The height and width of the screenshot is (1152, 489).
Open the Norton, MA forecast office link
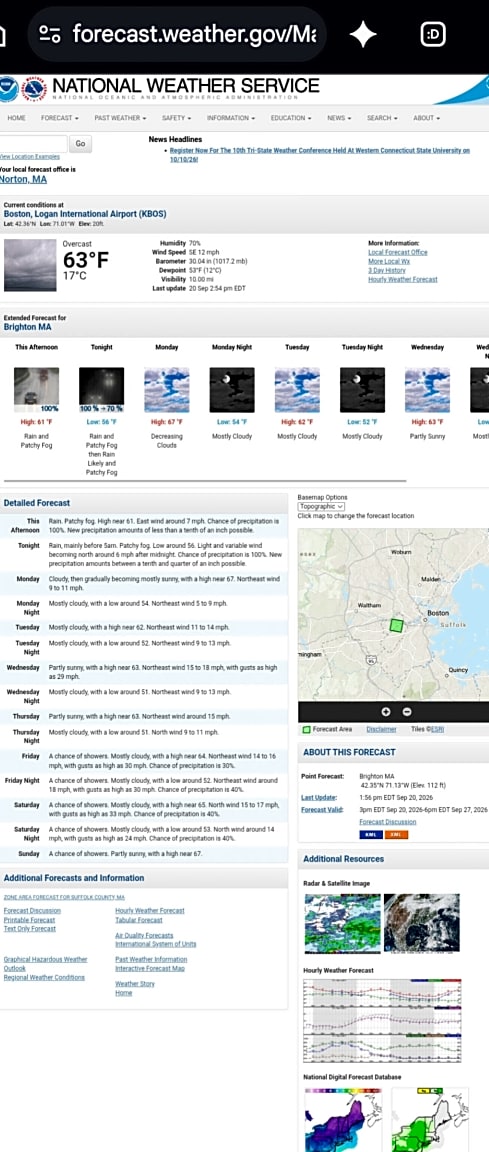coord(23,179)
